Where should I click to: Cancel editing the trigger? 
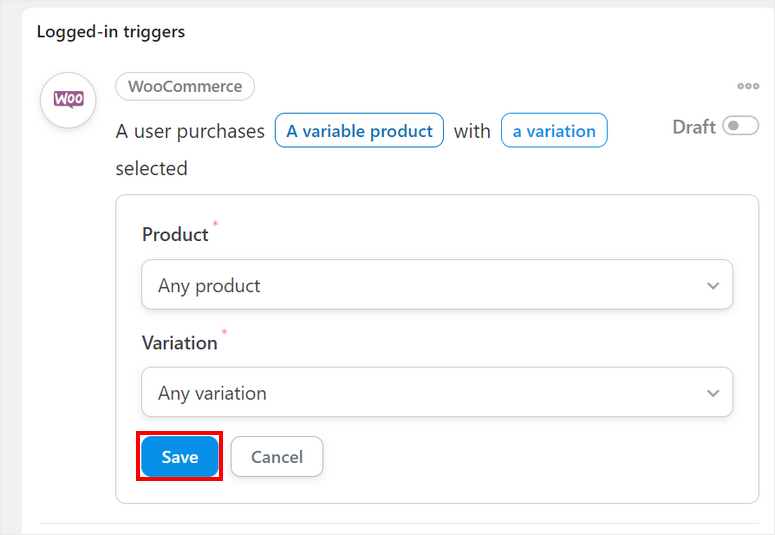pyautogui.click(x=277, y=457)
